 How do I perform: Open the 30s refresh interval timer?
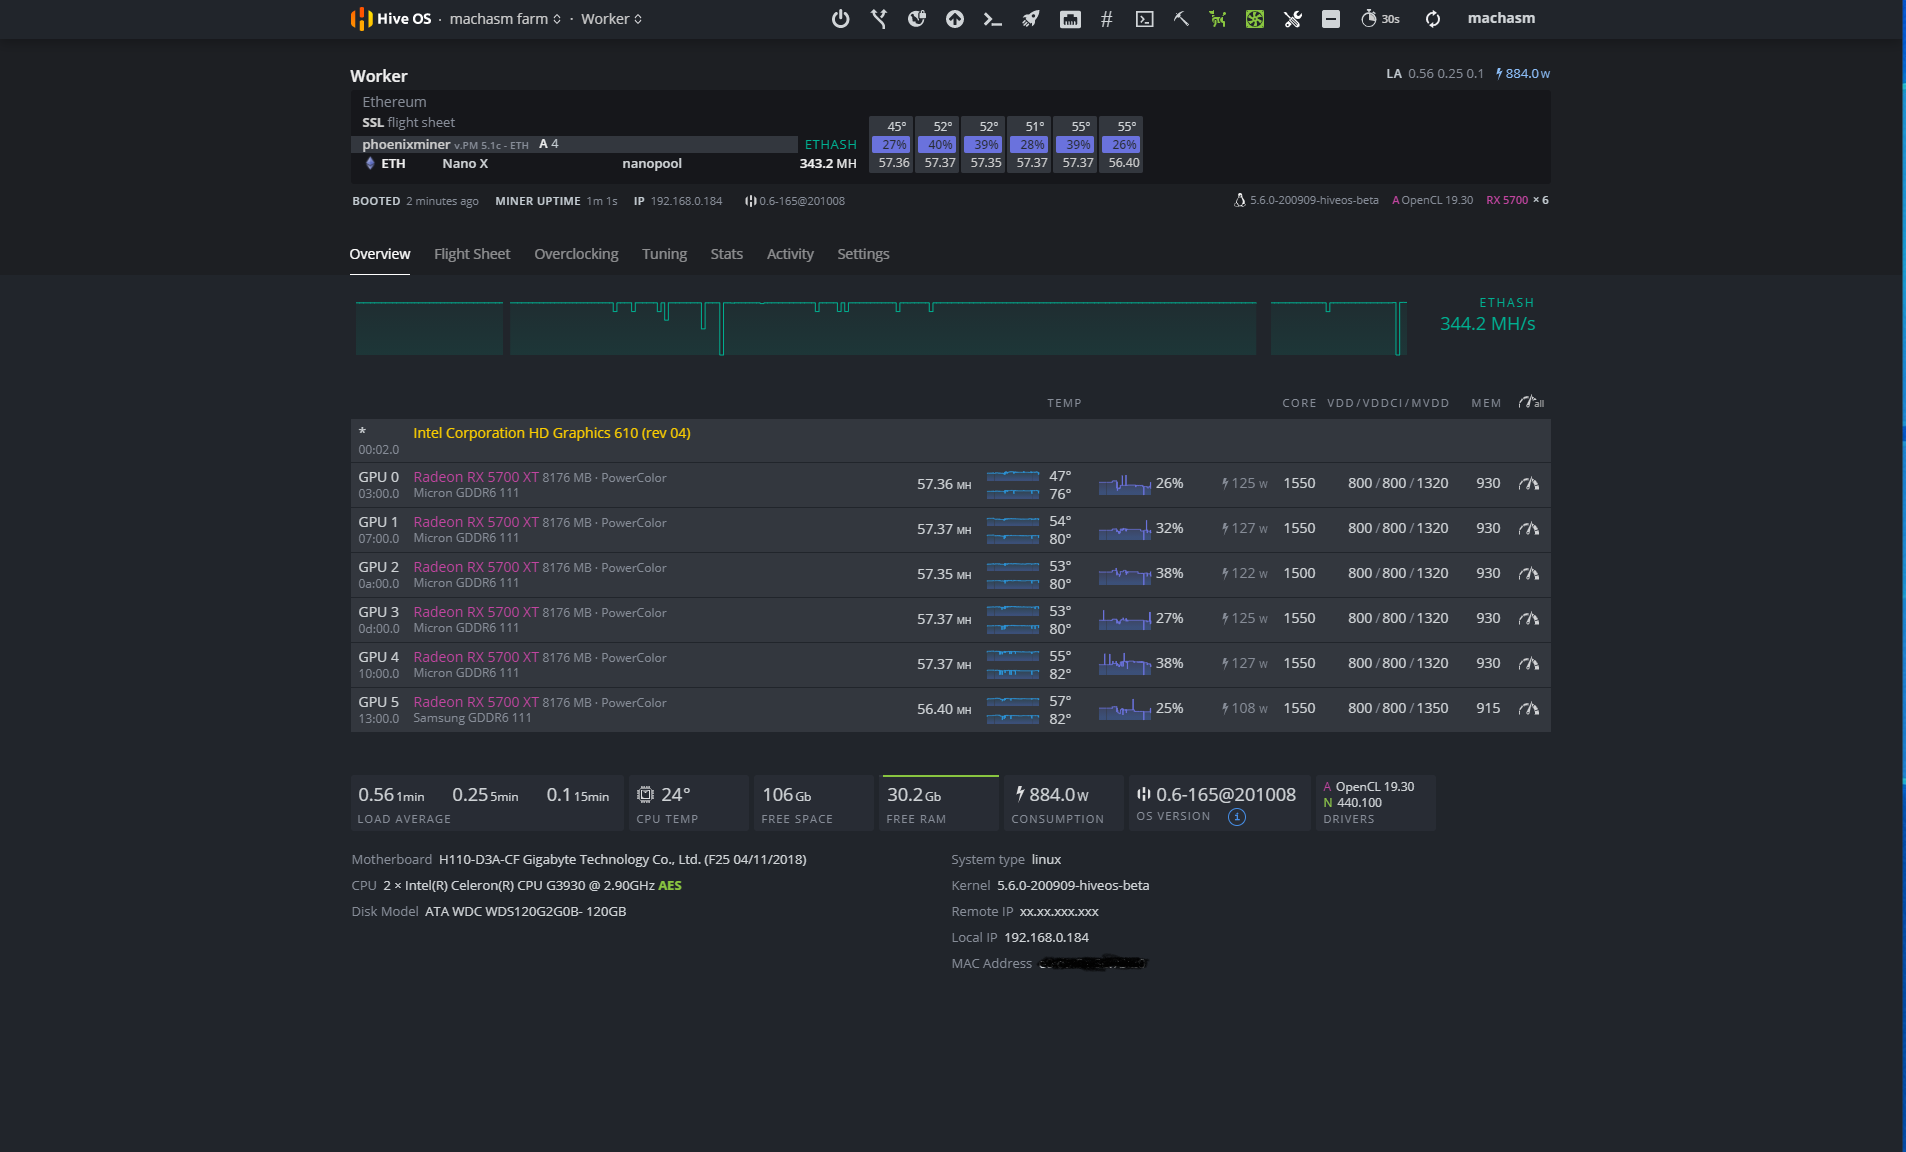tap(1380, 19)
